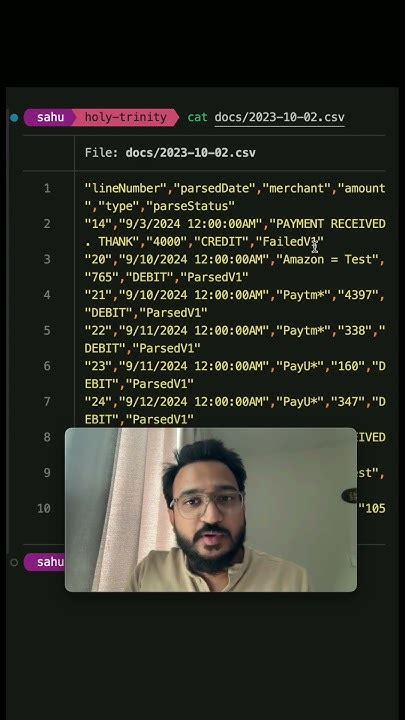Click the cat command text
Viewport: 405px width, 720px height.
197,118
